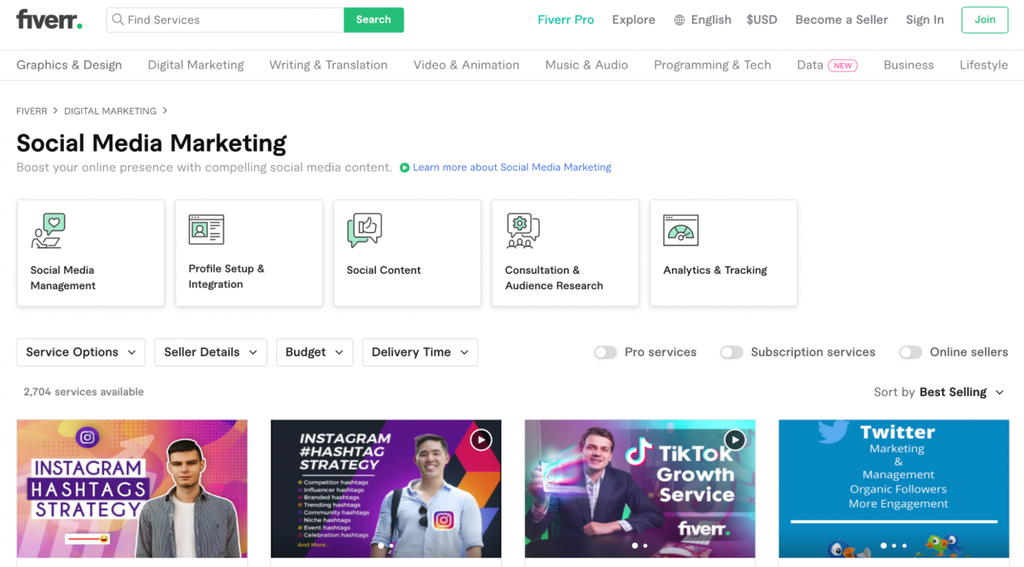The height and width of the screenshot is (567, 1024).
Task: Click the Twitter bird on Twitter gig
Action: click(x=833, y=431)
